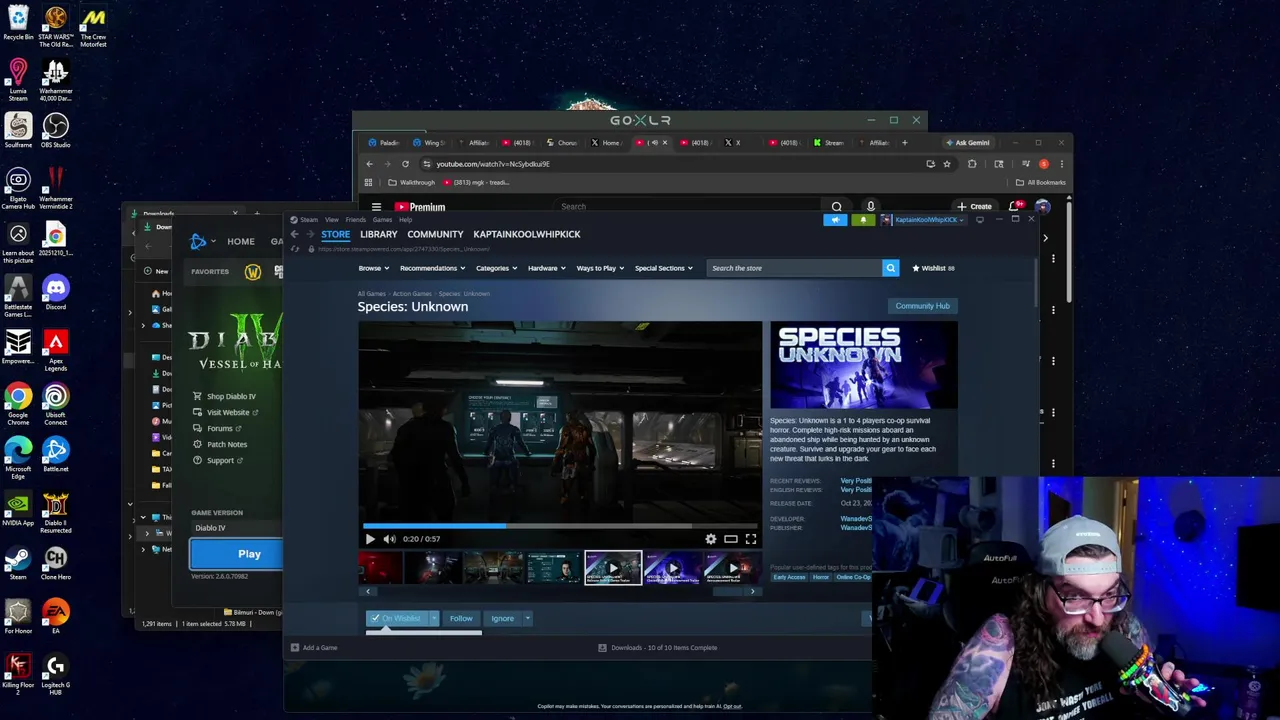Switch to Steam LIBRARY tab

coord(378,234)
